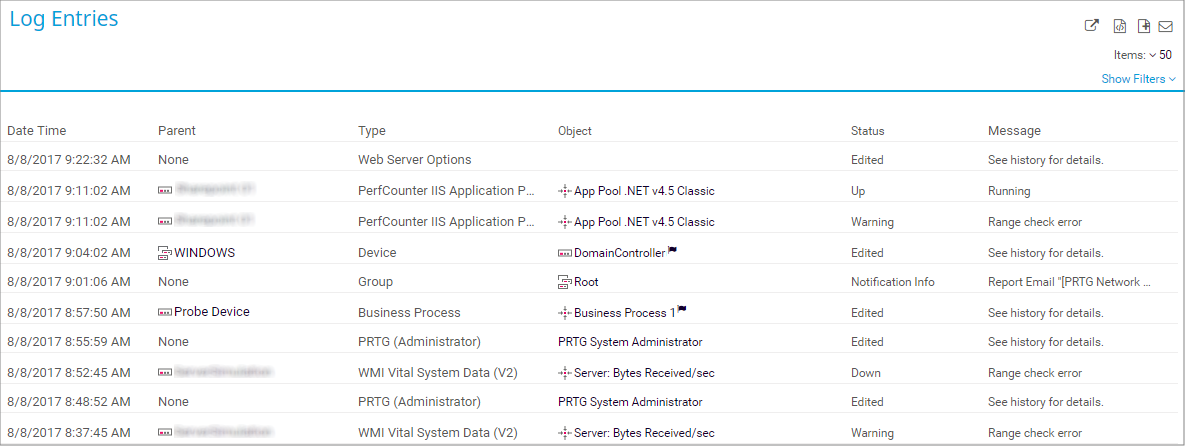Open the DomainController device link
This screenshot has height=446, width=1185.
[x=619, y=253]
